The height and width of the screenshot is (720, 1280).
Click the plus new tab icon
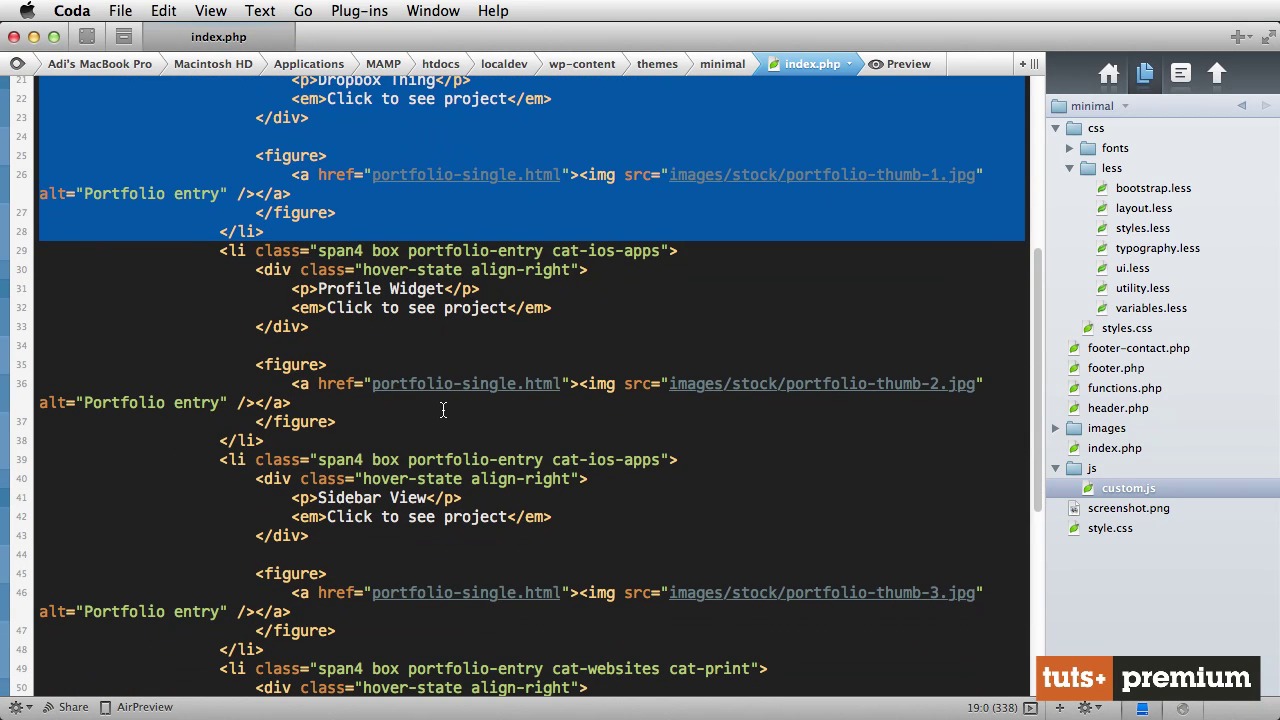(1238, 37)
